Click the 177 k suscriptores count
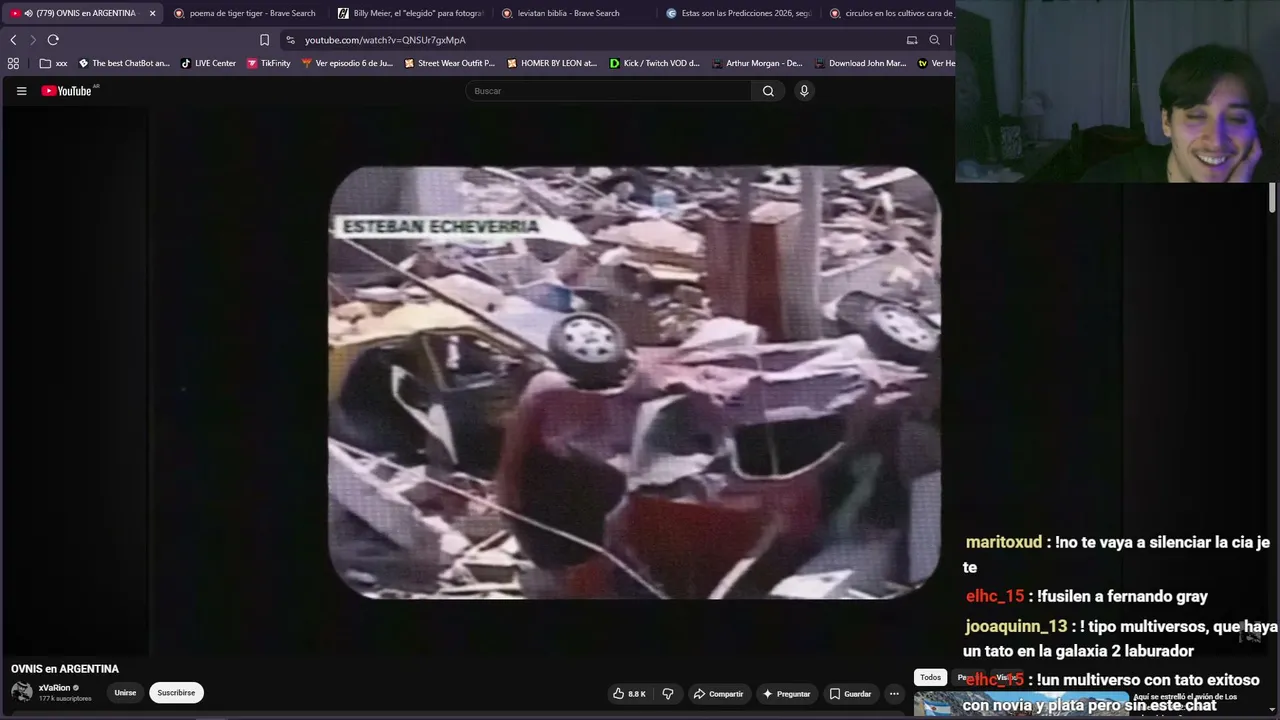 [65, 699]
